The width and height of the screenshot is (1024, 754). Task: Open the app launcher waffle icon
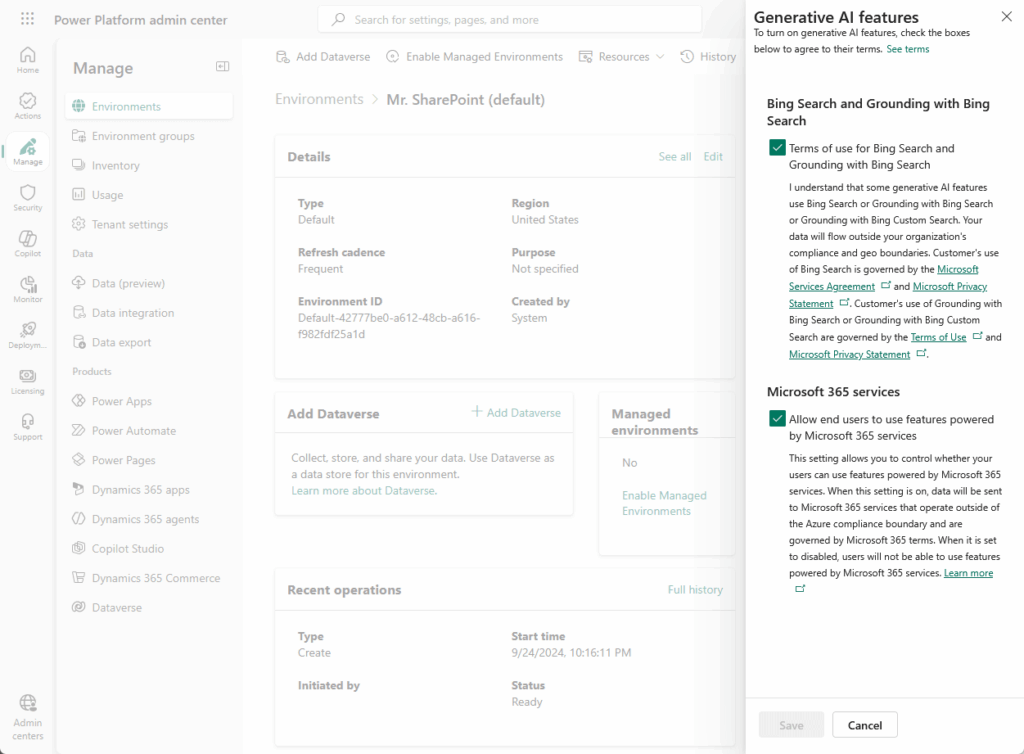(27, 19)
